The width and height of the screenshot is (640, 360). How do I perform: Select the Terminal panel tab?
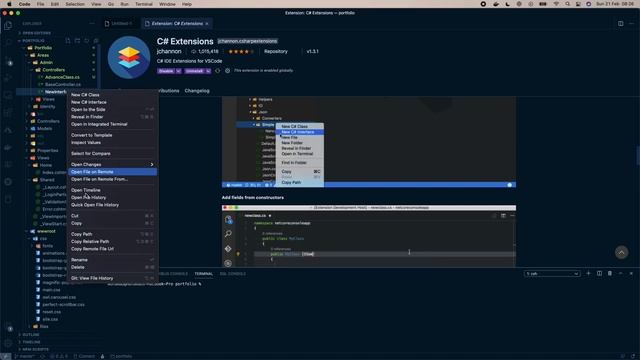tap(203, 273)
